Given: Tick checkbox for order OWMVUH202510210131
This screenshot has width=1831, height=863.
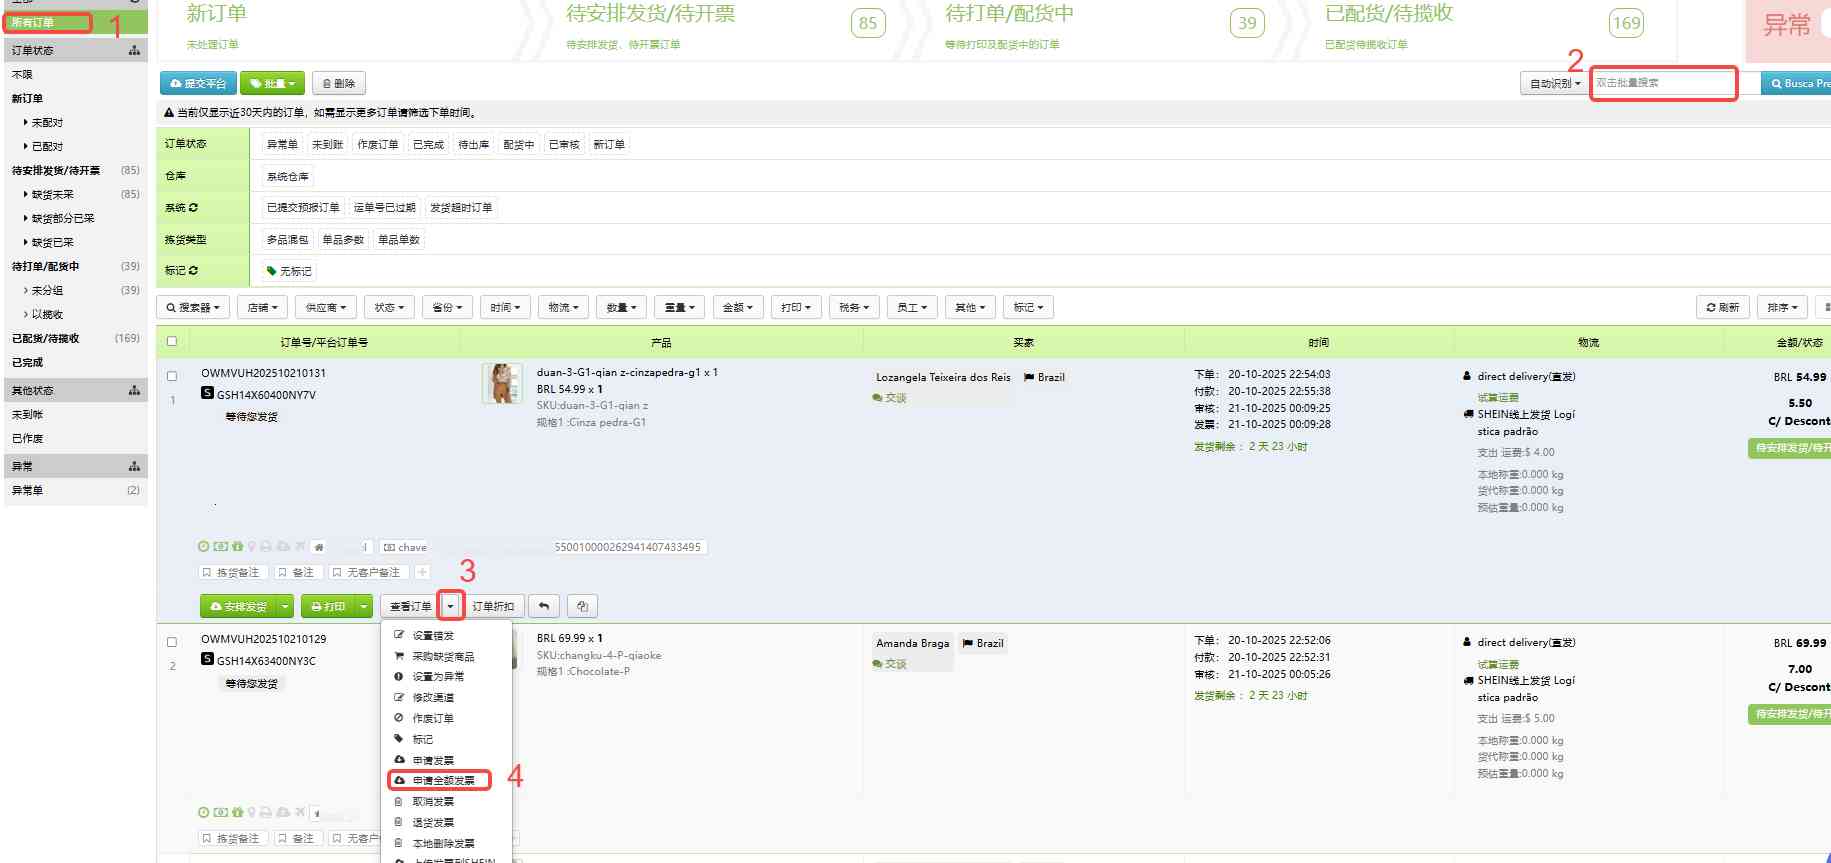Looking at the screenshot, I should [172, 377].
